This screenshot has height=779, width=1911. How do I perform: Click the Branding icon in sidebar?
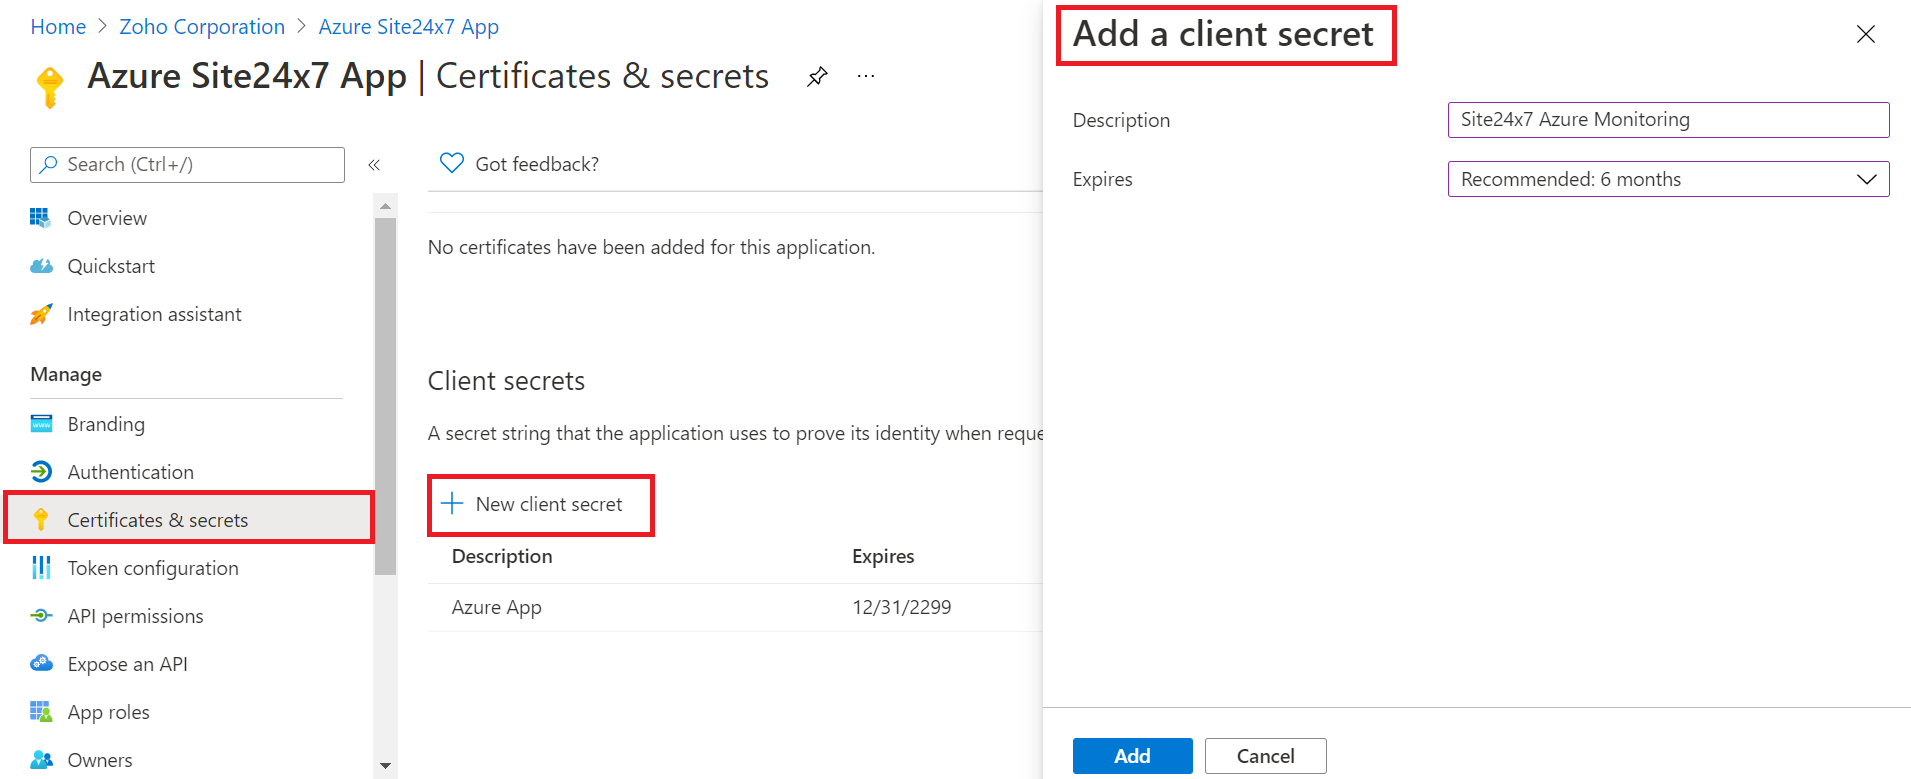tap(41, 424)
